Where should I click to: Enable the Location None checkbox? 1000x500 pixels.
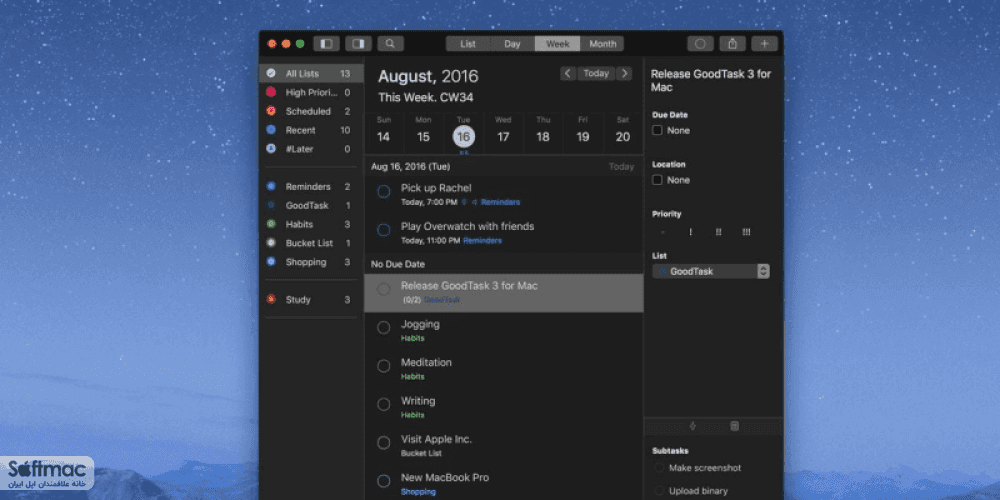pyautogui.click(x=658, y=180)
